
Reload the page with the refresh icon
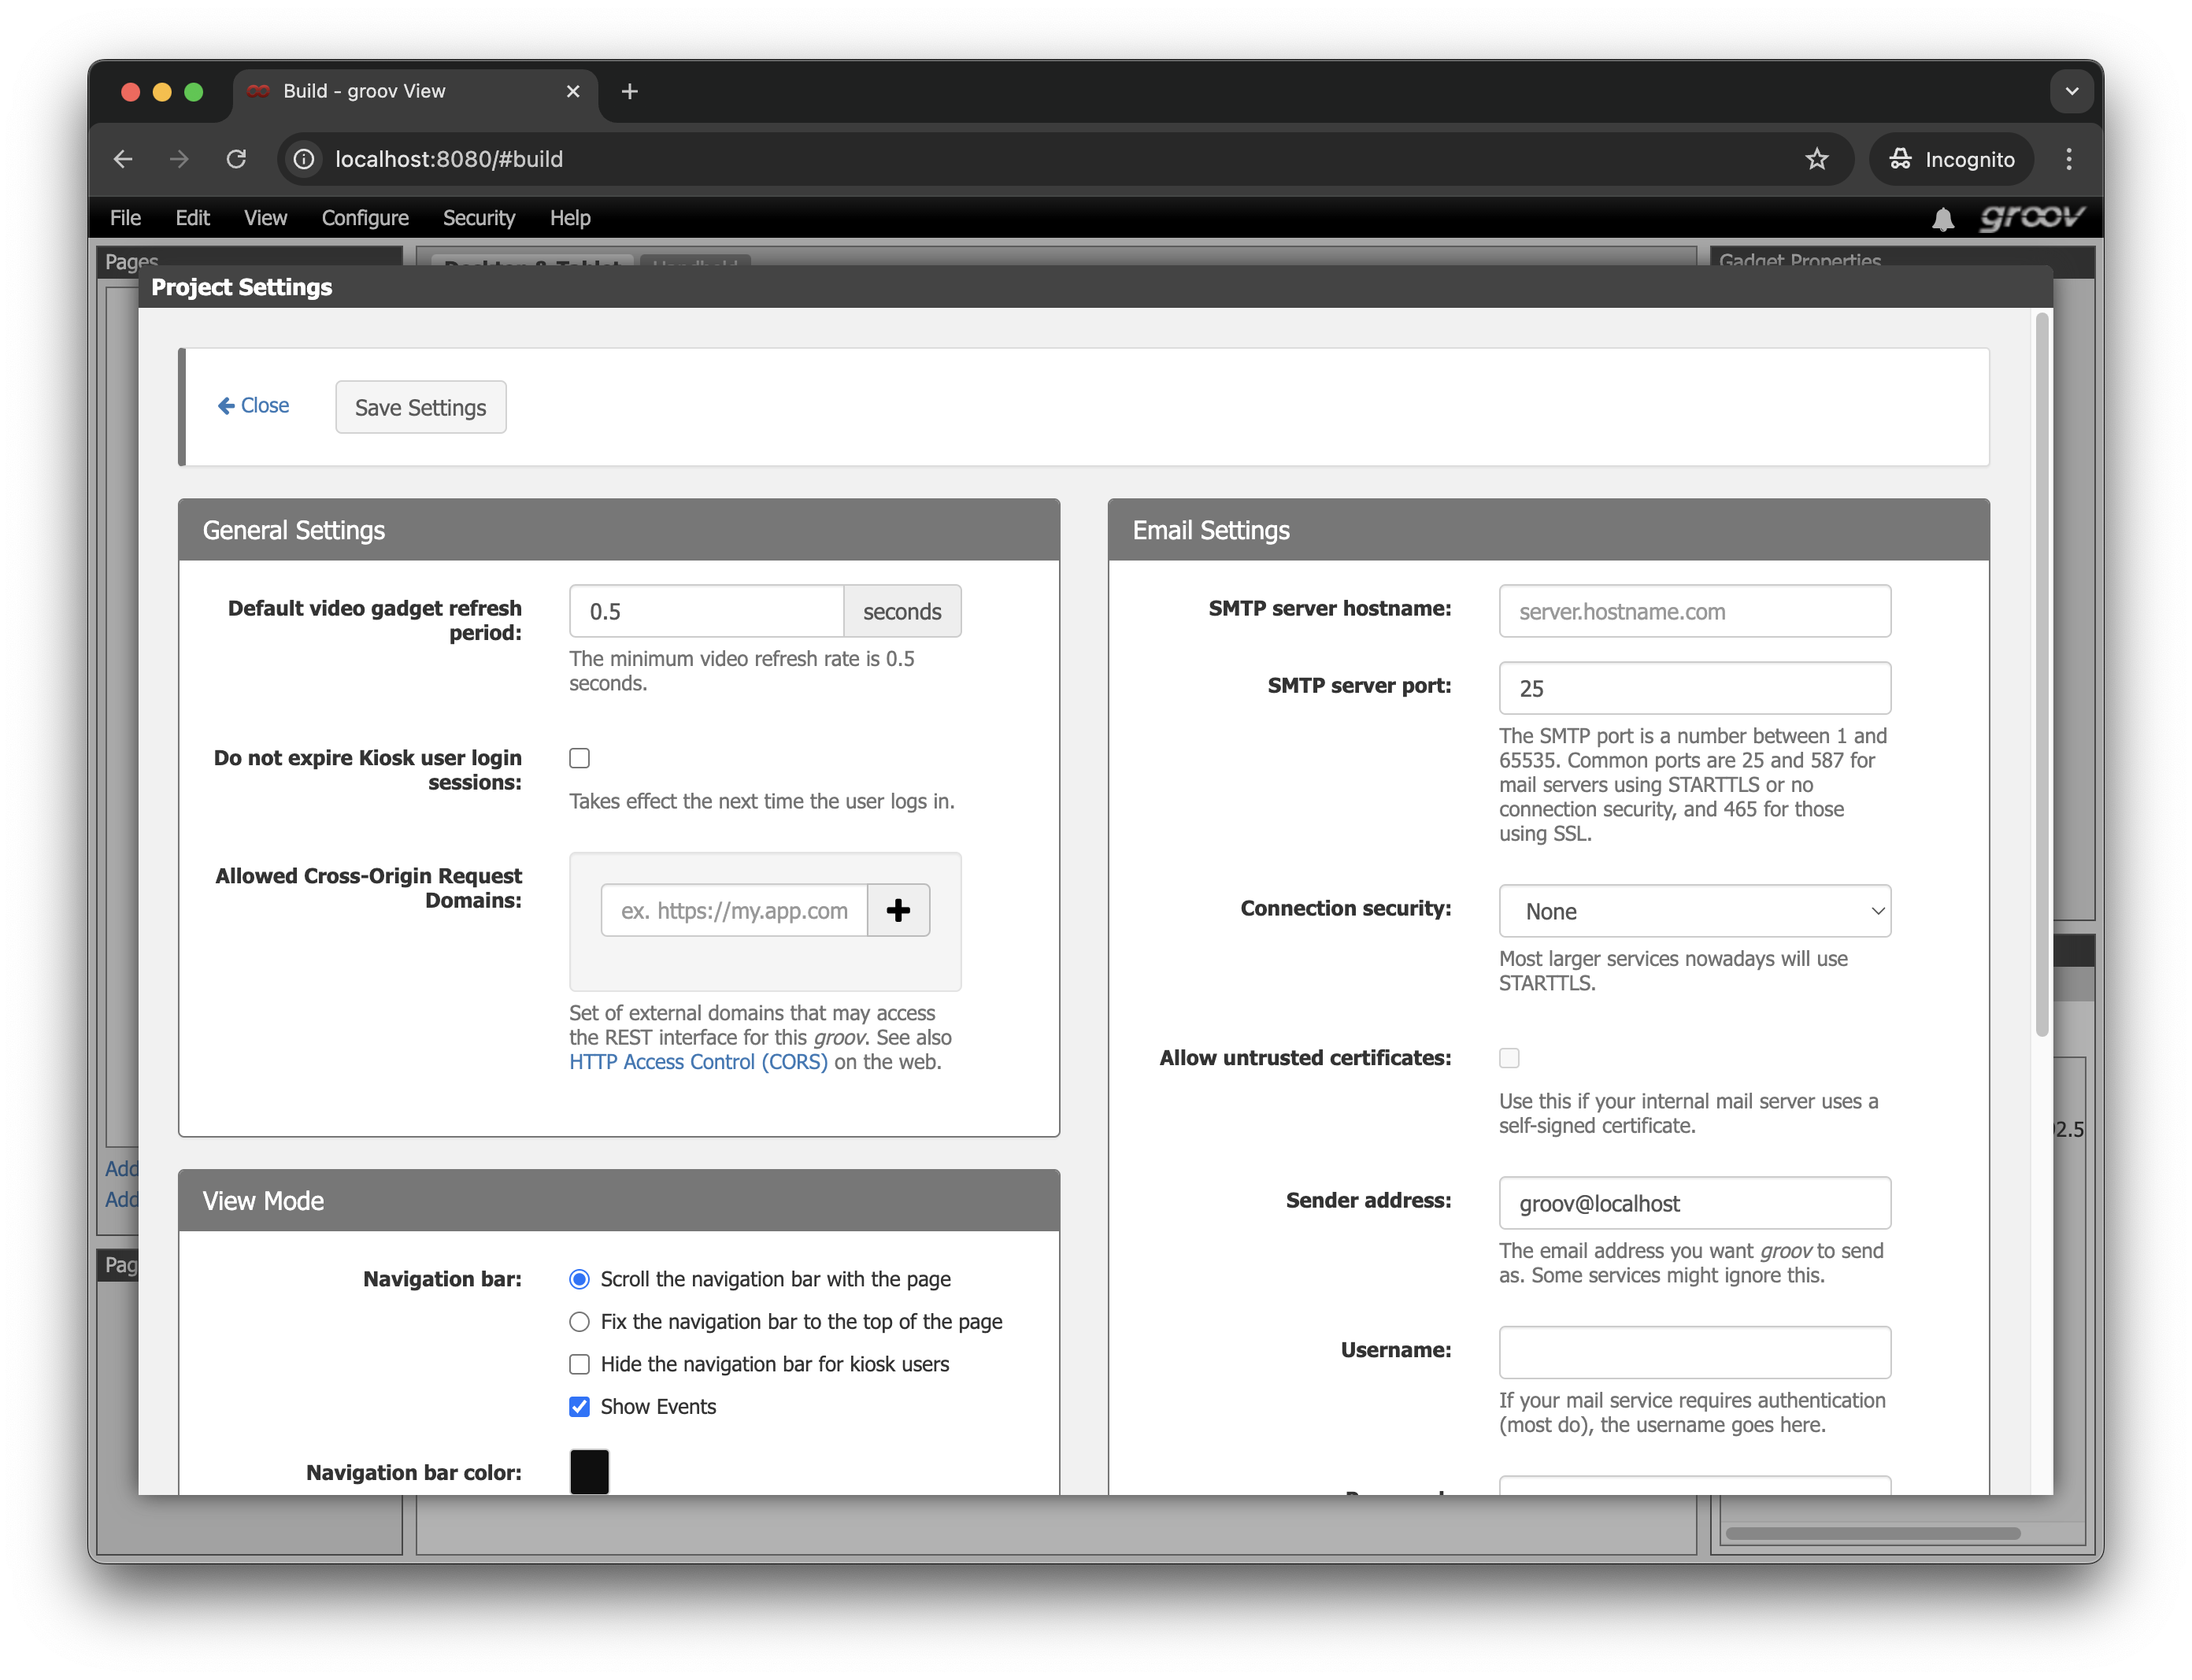(236, 159)
